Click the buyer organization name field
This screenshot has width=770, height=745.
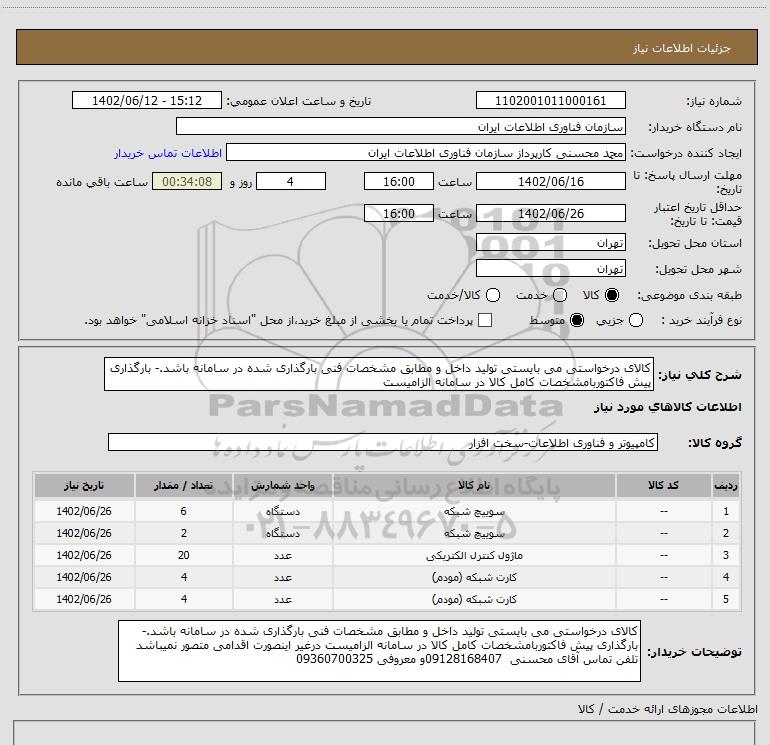point(401,127)
